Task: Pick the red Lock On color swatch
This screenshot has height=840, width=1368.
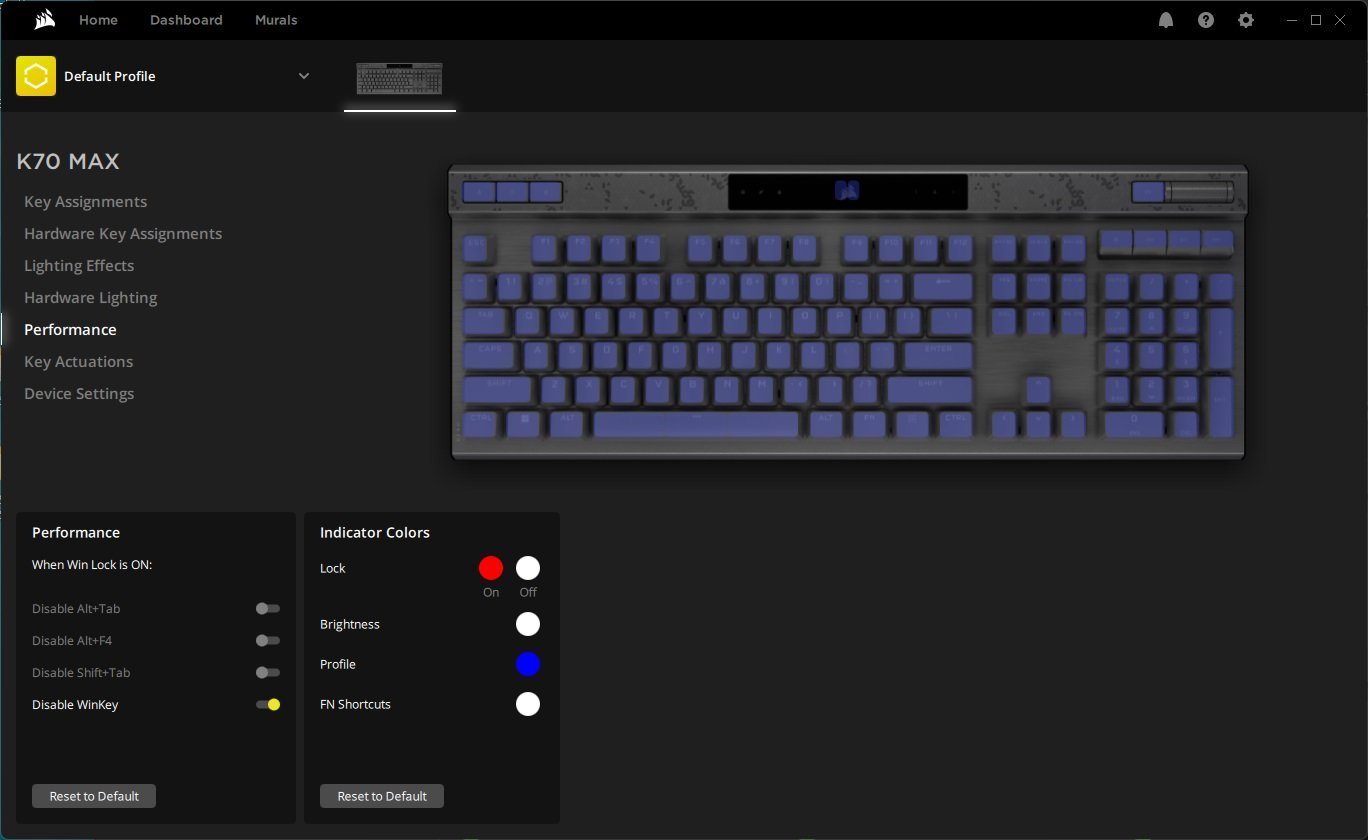Action: coord(491,568)
